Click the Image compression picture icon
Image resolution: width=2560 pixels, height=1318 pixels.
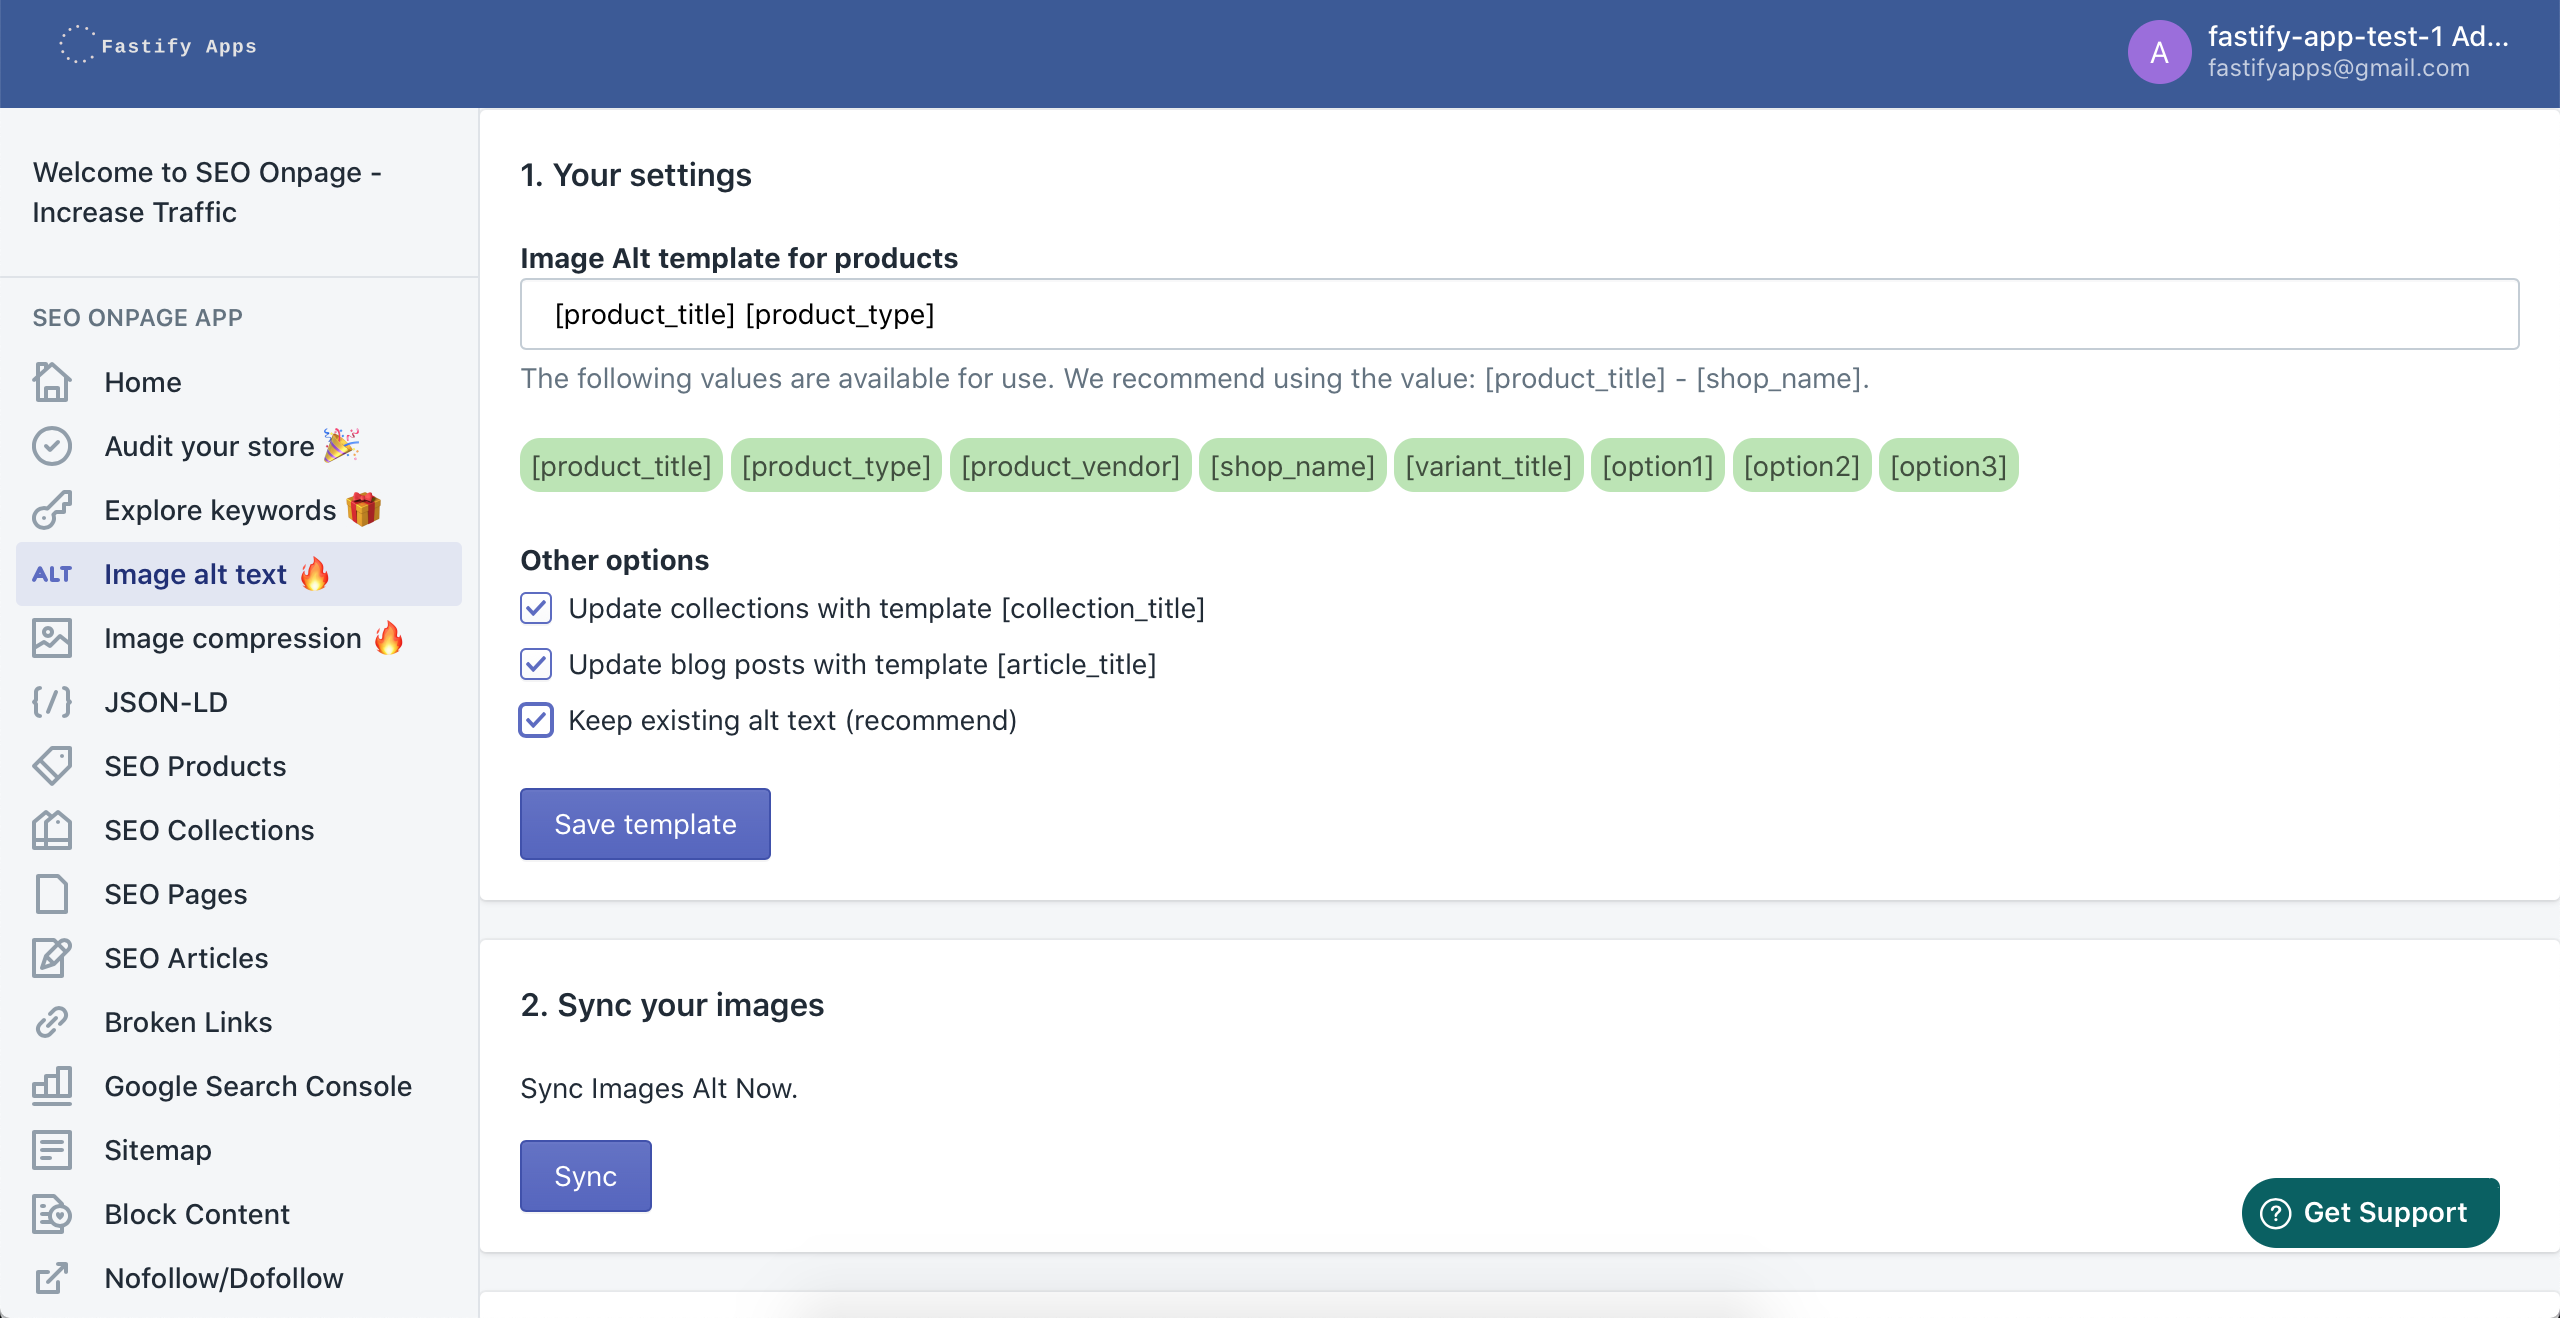pyautogui.click(x=52, y=638)
